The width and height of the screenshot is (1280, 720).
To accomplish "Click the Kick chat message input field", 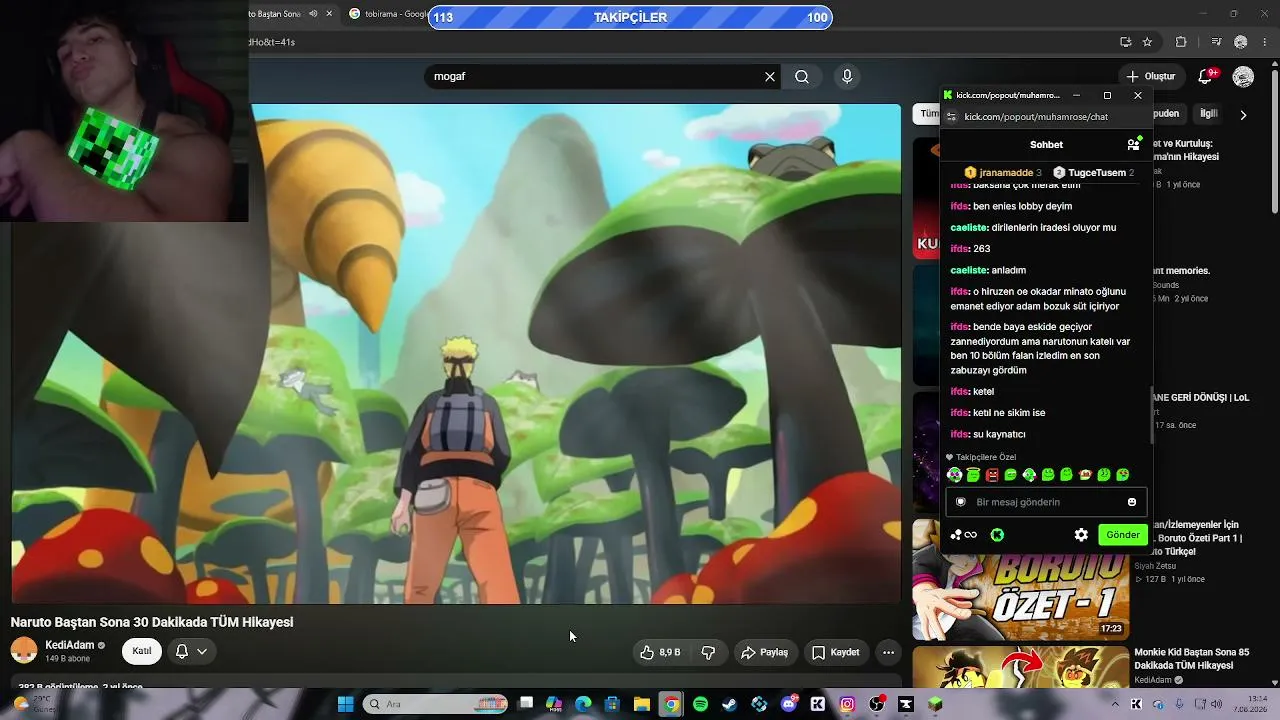I will pyautogui.click(x=1046, y=502).
